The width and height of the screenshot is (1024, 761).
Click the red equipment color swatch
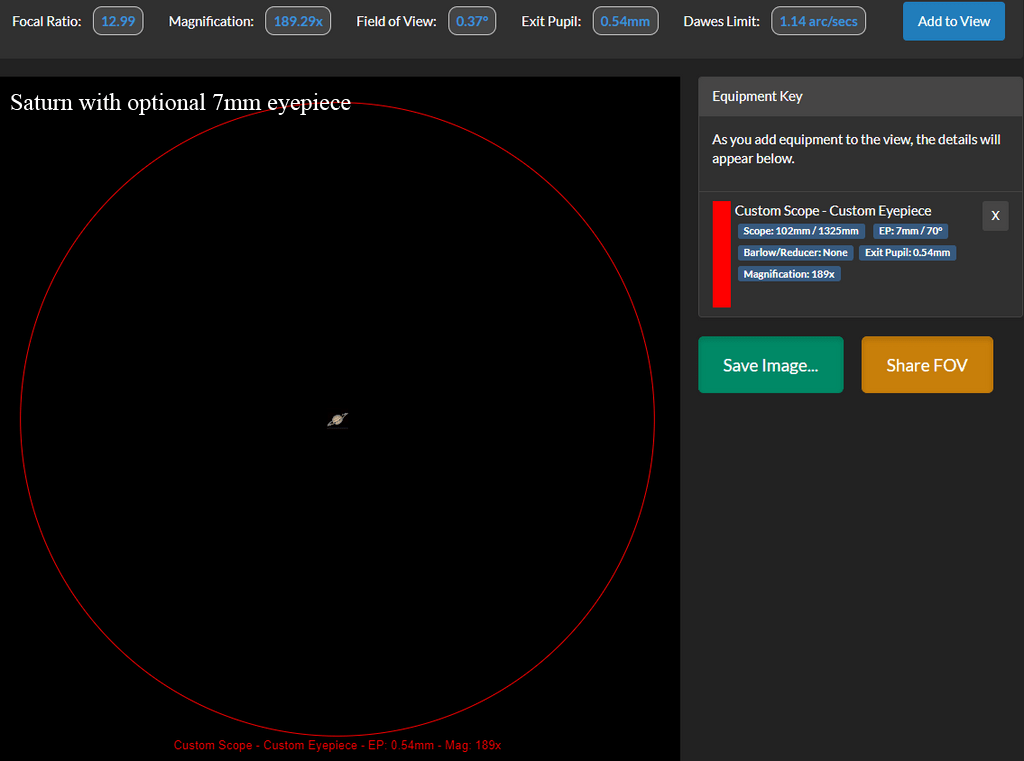coord(721,254)
